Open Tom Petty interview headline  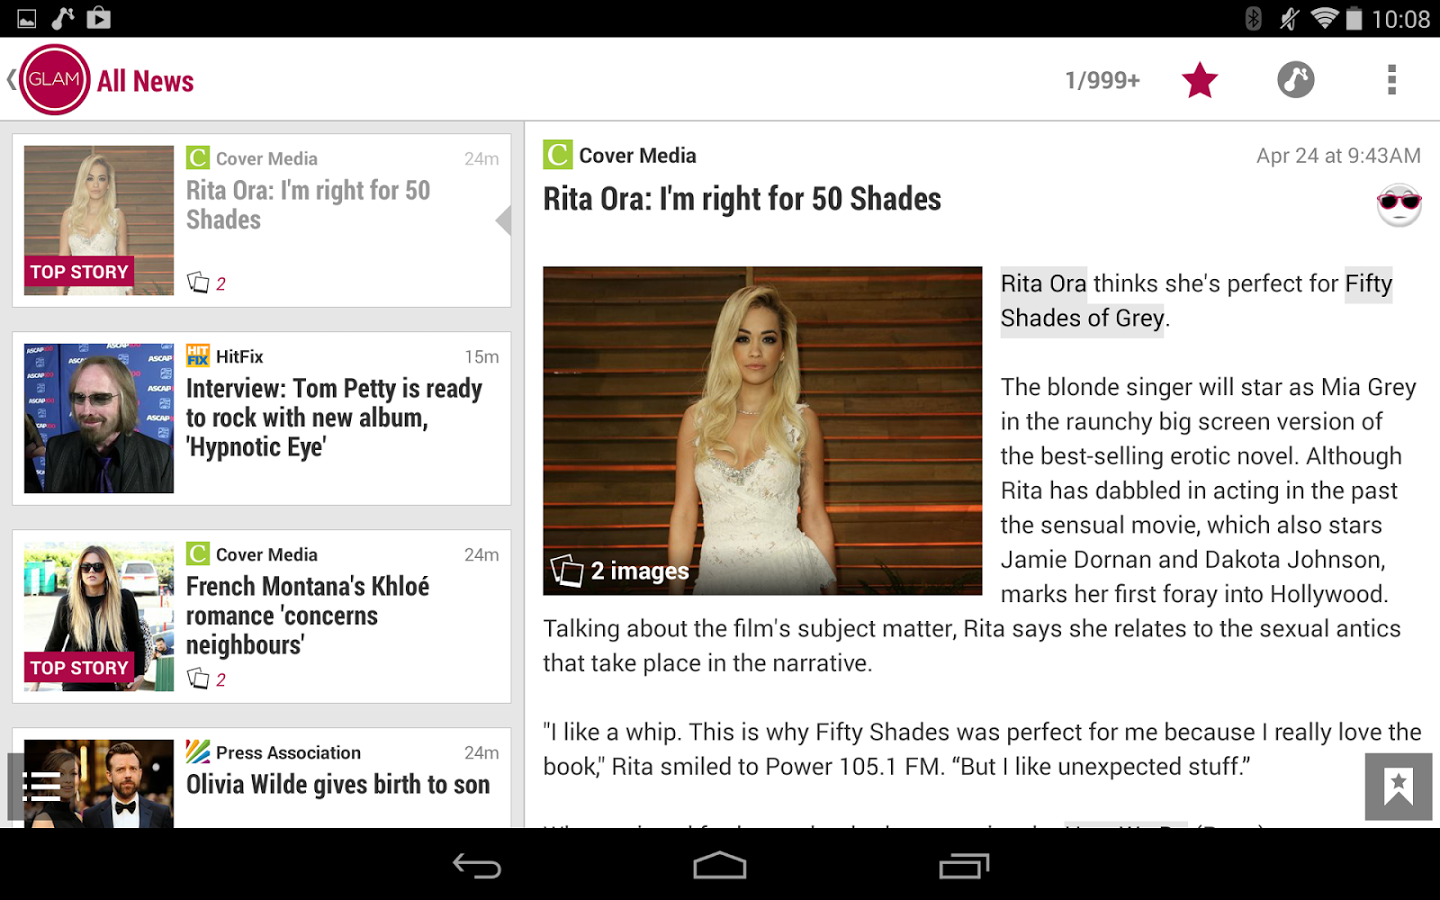pos(334,417)
